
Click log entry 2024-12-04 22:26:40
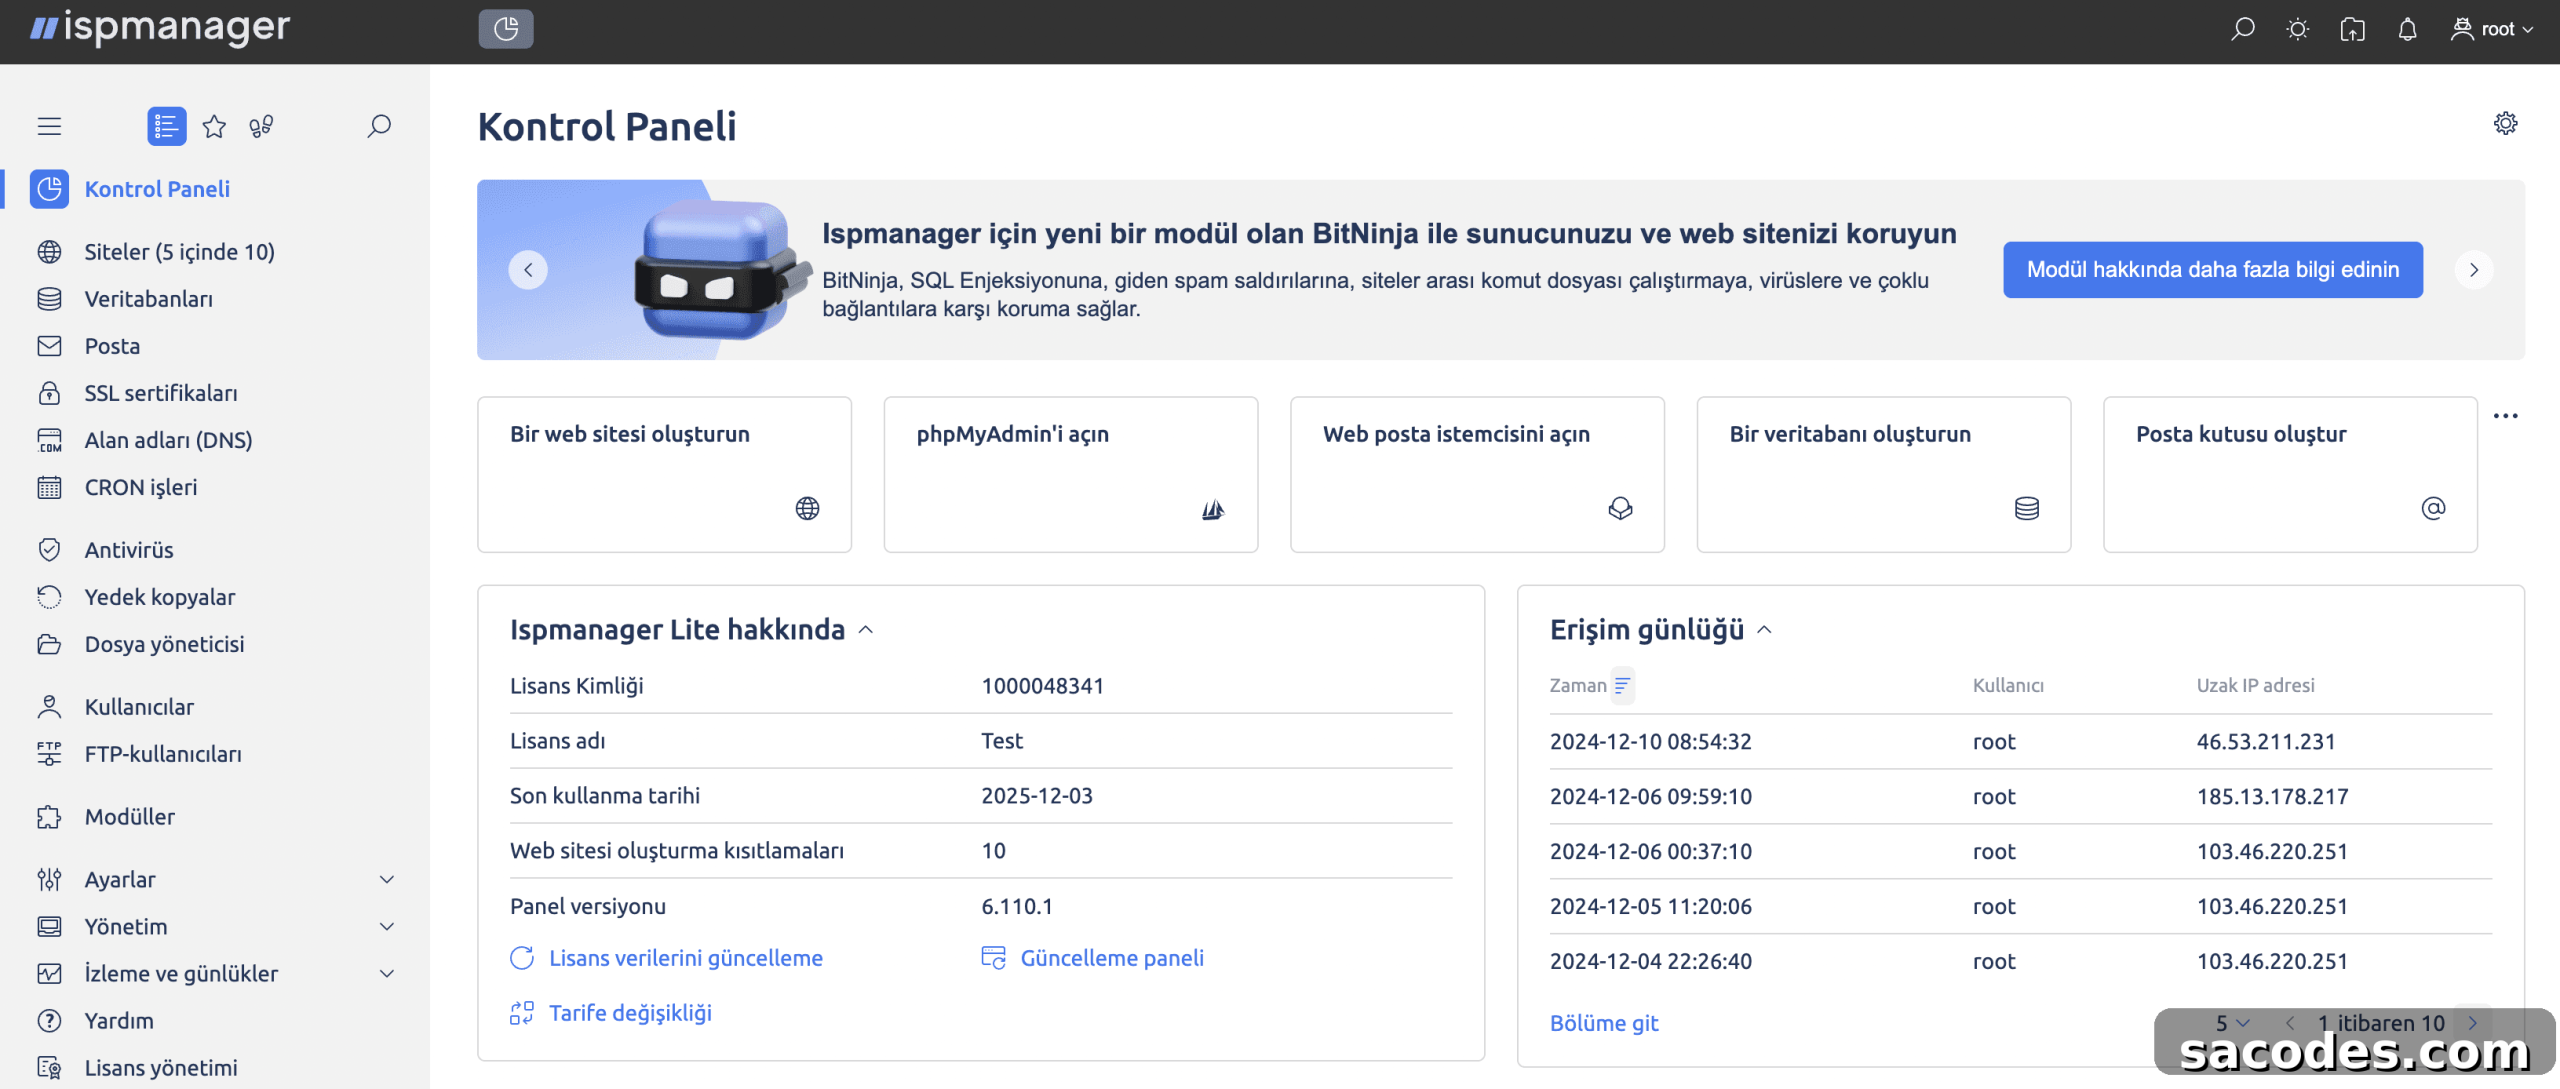(x=1651, y=961)
